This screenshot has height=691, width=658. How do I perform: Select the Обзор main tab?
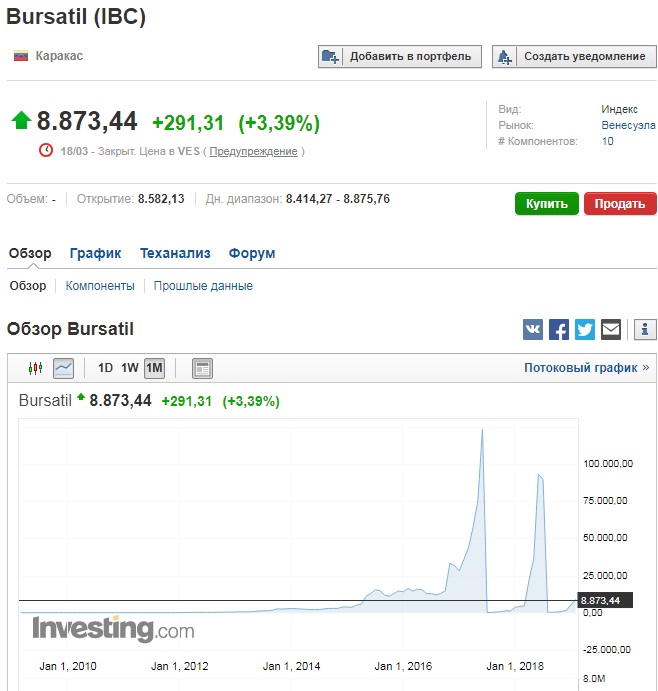tap(30, 253)
